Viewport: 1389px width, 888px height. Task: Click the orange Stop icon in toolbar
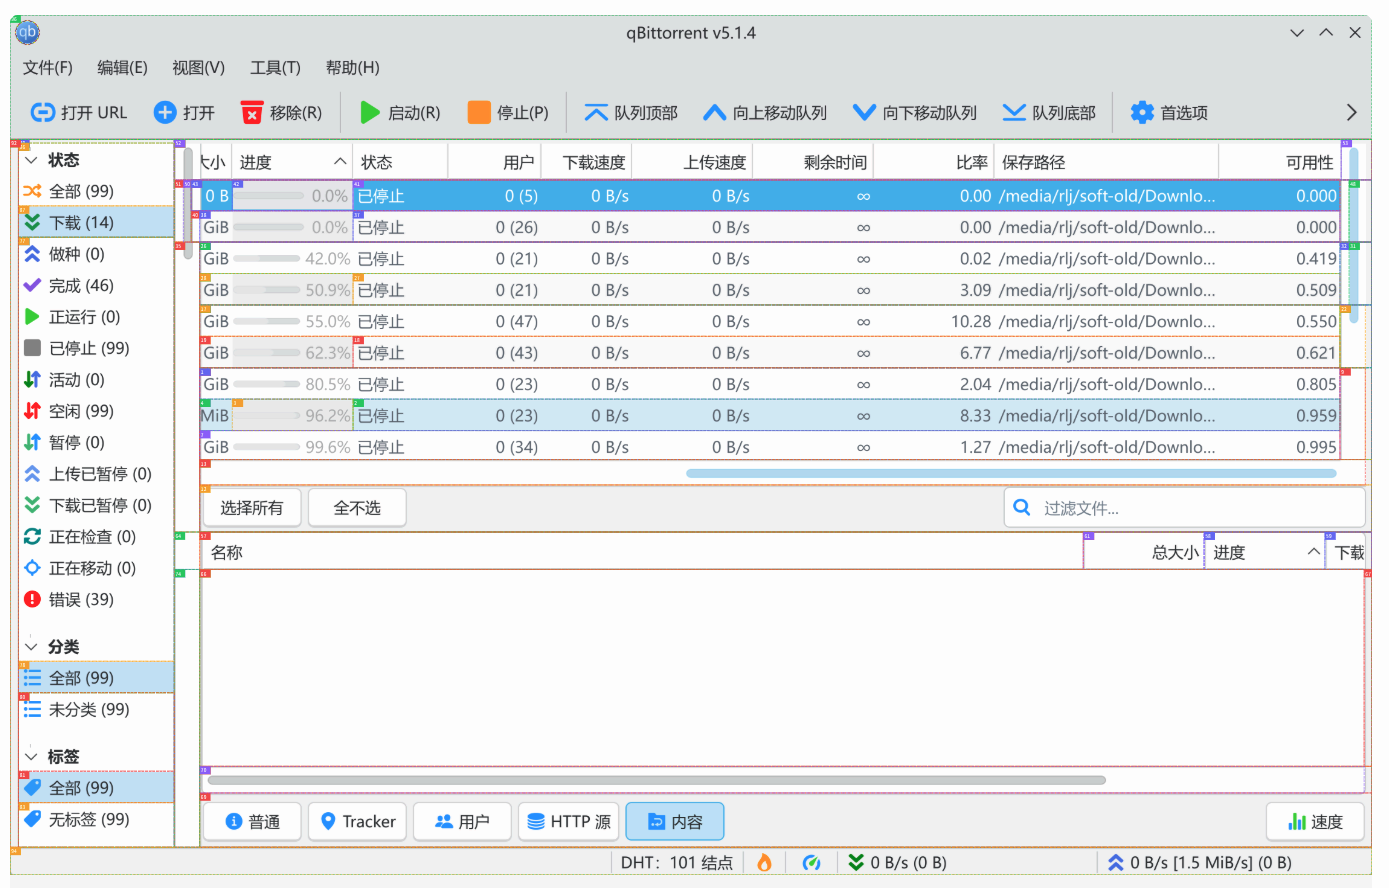(x=479, y=113)
